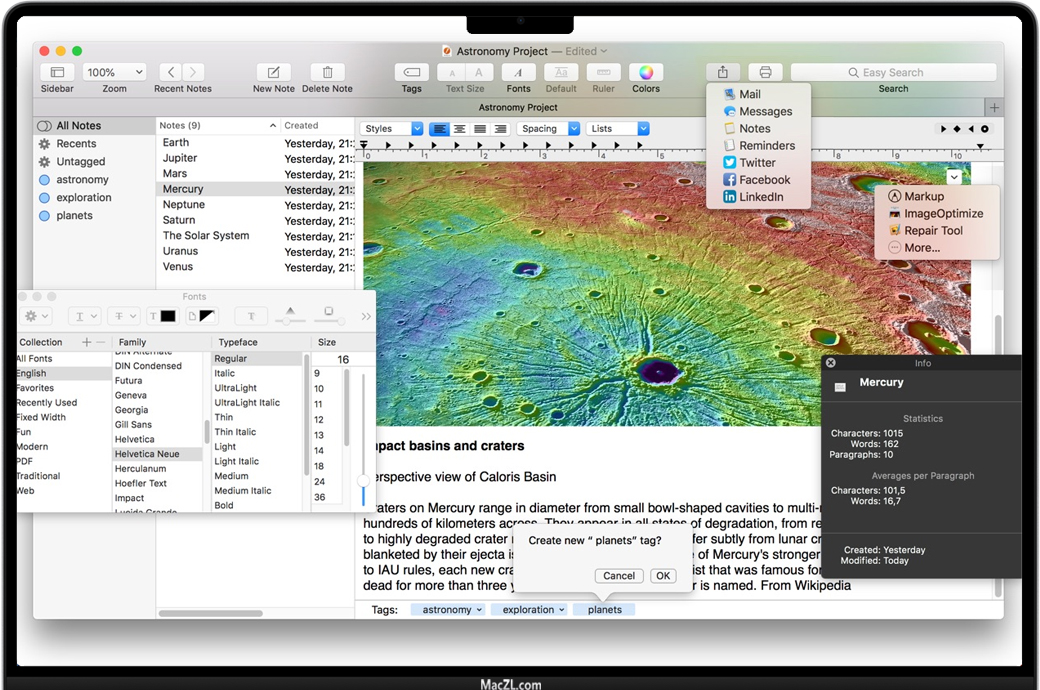Click the Easy Search field
1040x690 pixels.
point(893,72)
